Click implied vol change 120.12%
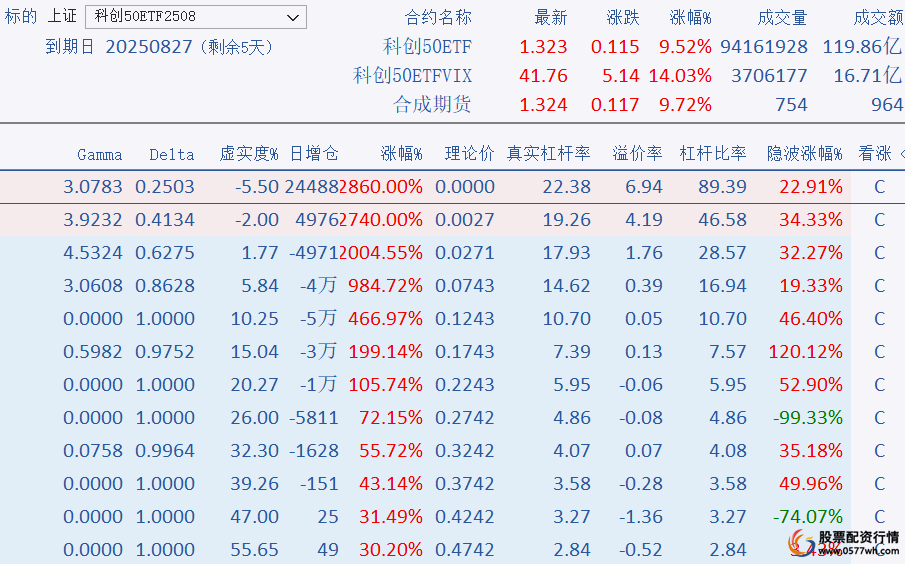The width and height of the screenshot is (905, 564). point(805,352)
